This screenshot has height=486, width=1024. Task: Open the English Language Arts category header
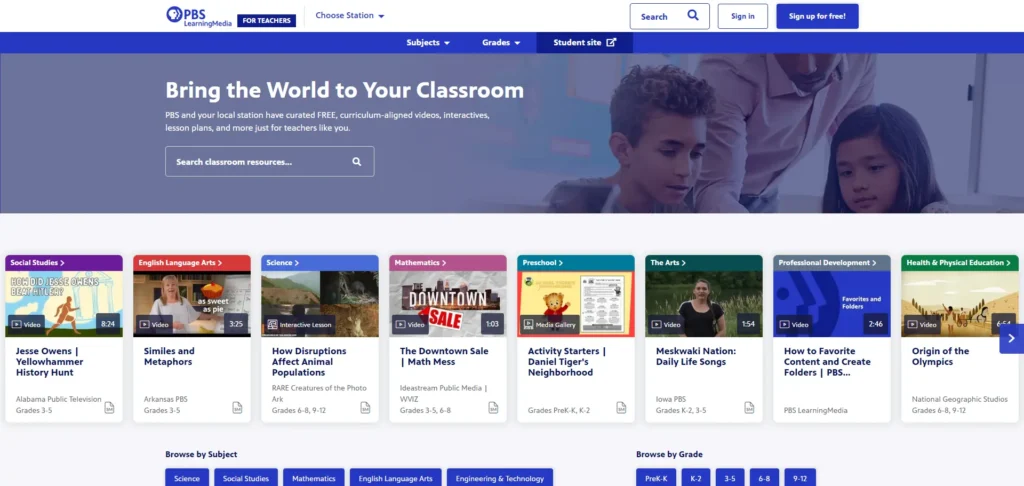point(192,263)
